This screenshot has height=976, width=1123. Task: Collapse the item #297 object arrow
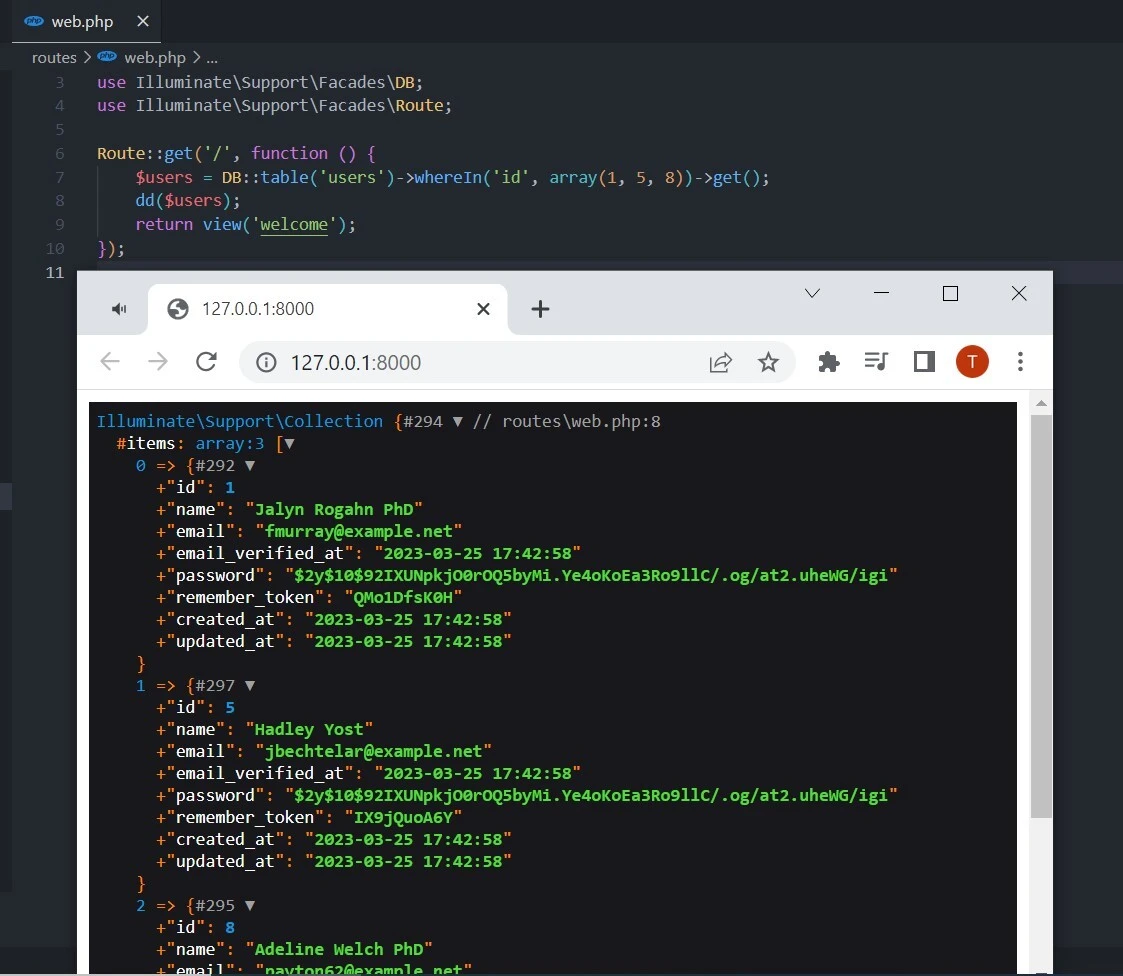[250, 686]
